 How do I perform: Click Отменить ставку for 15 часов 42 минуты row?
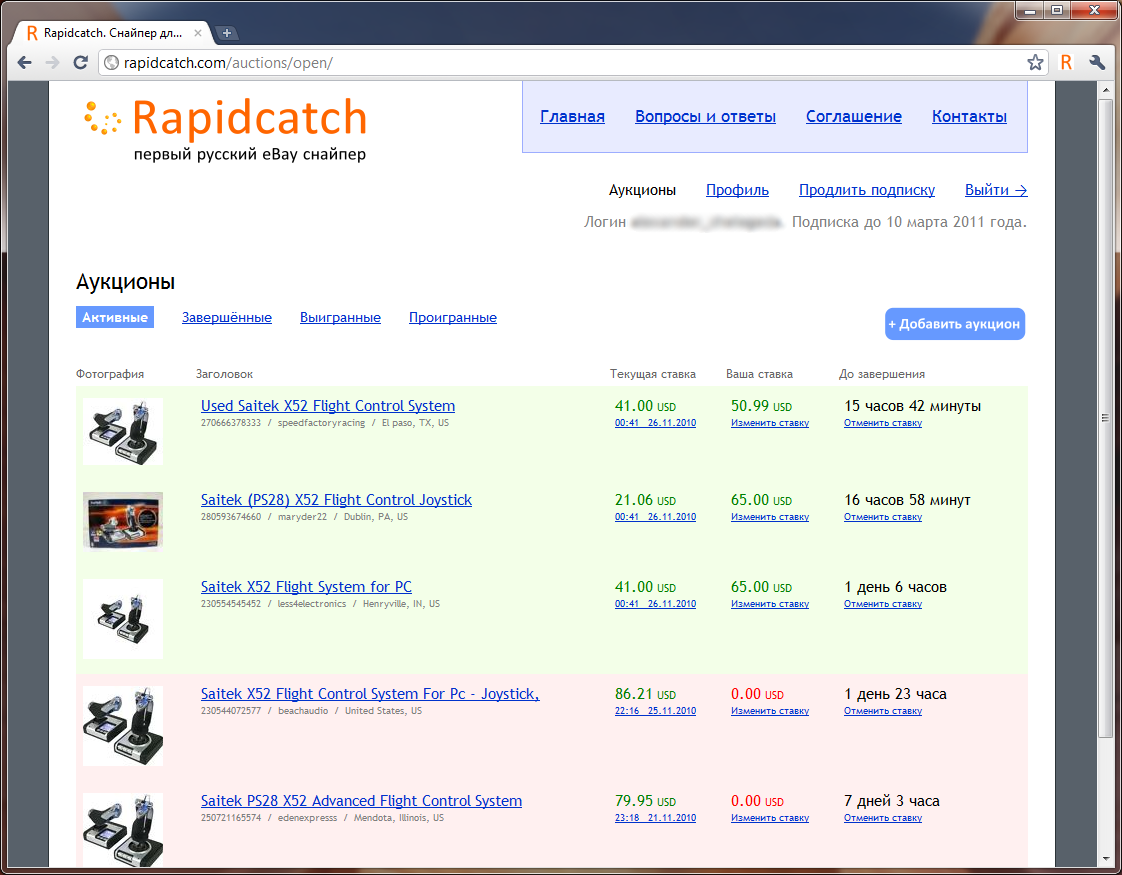883,423
